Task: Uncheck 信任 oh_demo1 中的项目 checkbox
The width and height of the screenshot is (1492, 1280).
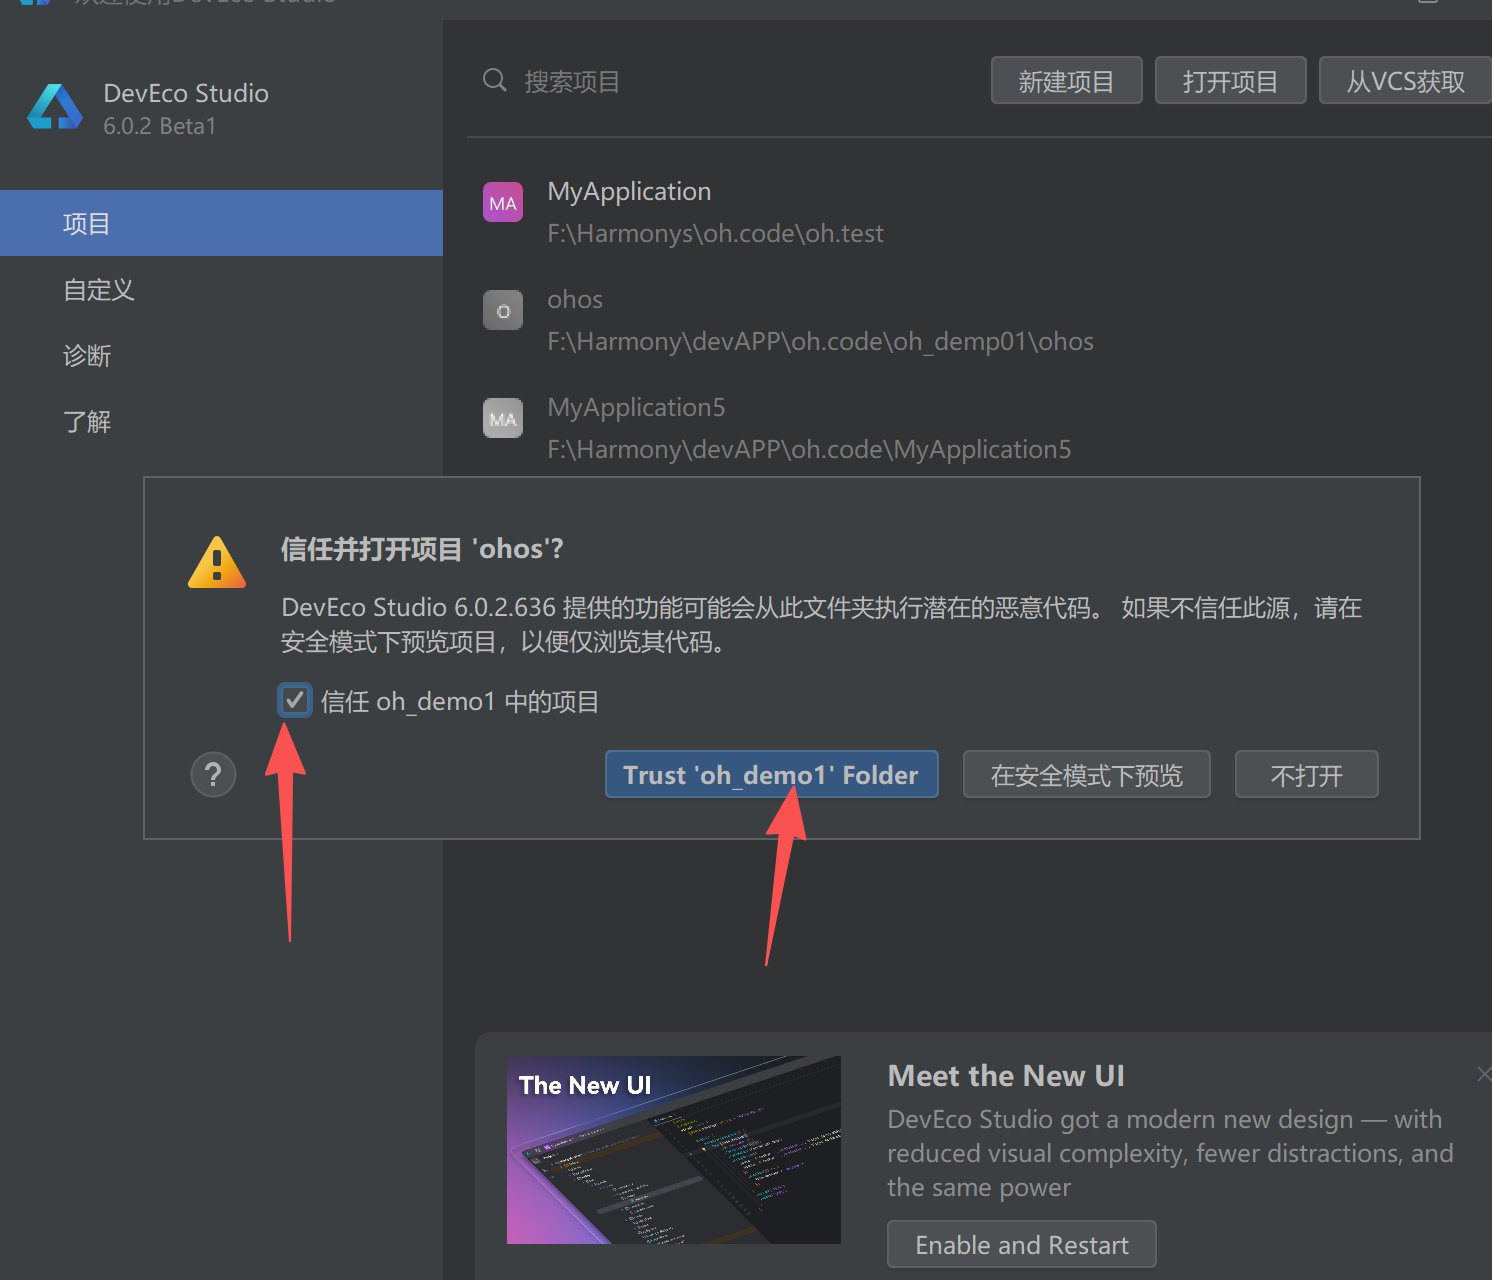Action: [x=294, y=699]
